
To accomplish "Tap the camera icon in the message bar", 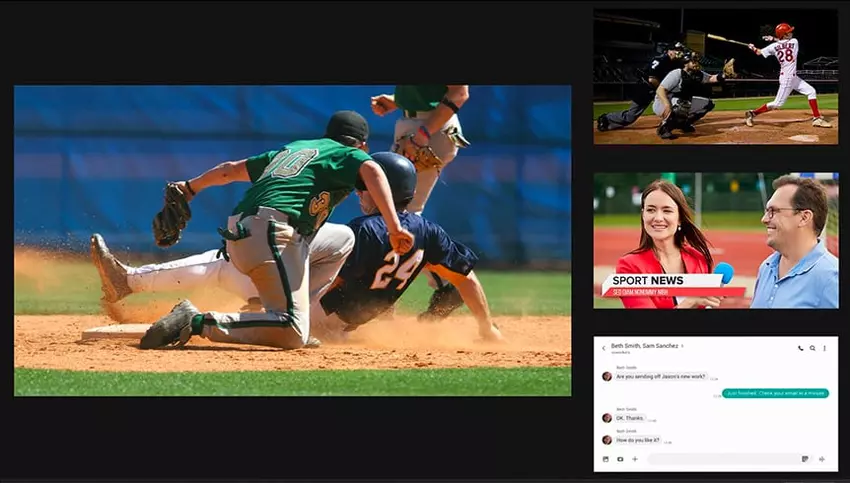I will (x=620, y=459).
